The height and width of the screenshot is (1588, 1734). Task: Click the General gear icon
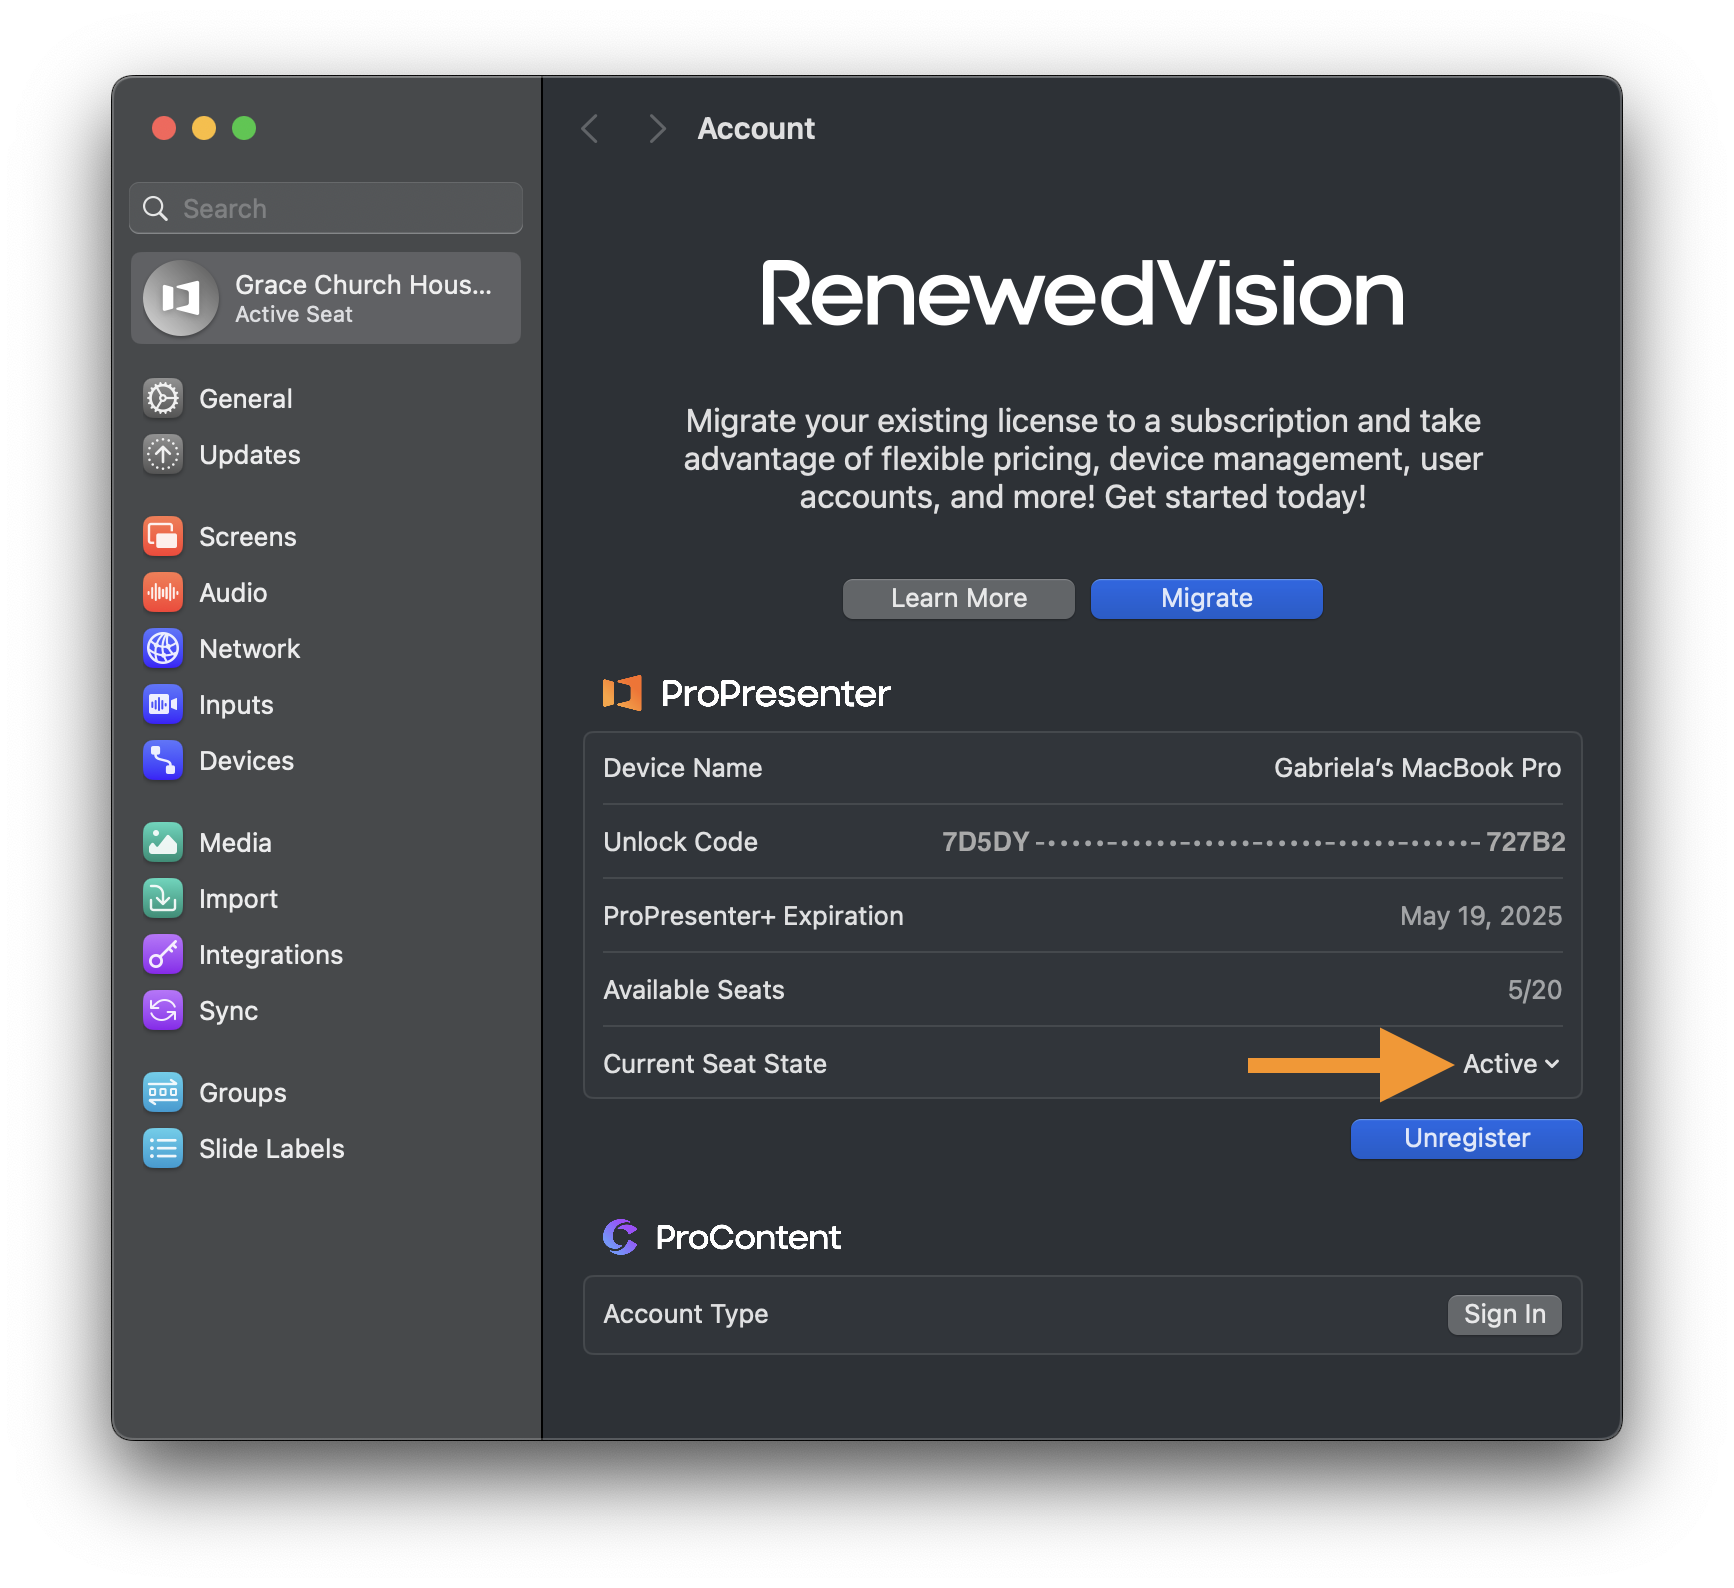click(x=163, y=398)
